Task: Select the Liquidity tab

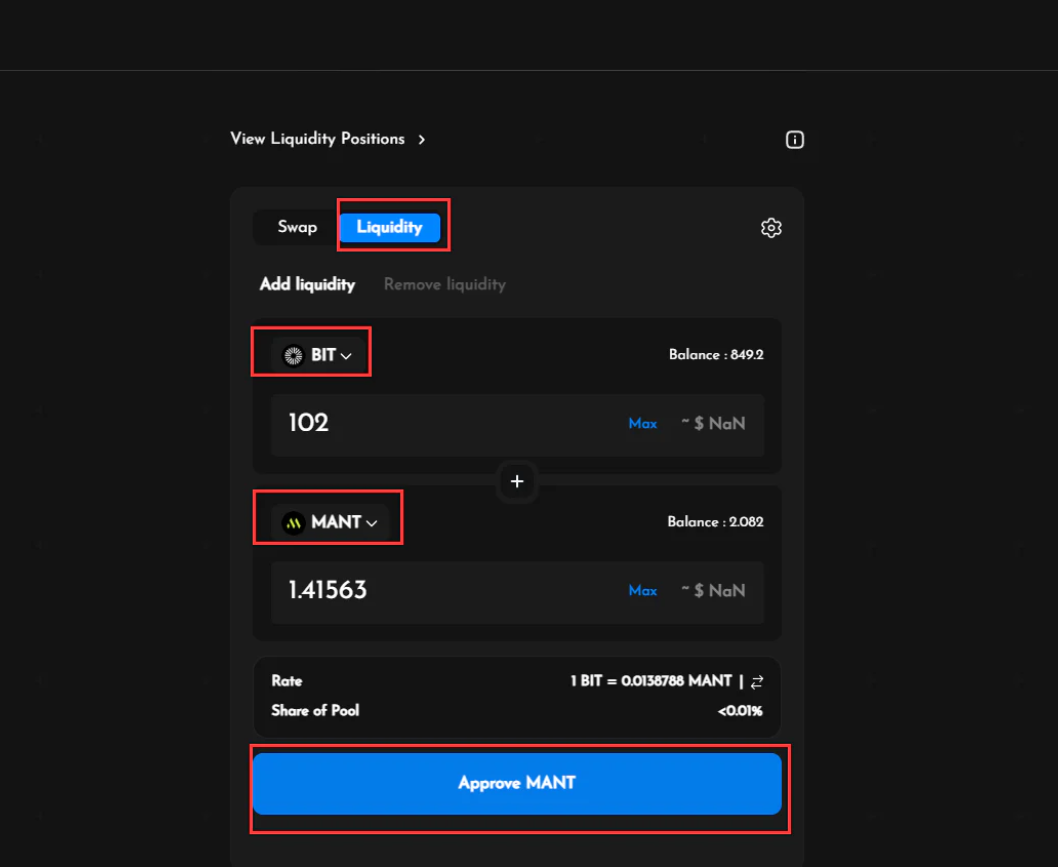Action: pos(389,227)
